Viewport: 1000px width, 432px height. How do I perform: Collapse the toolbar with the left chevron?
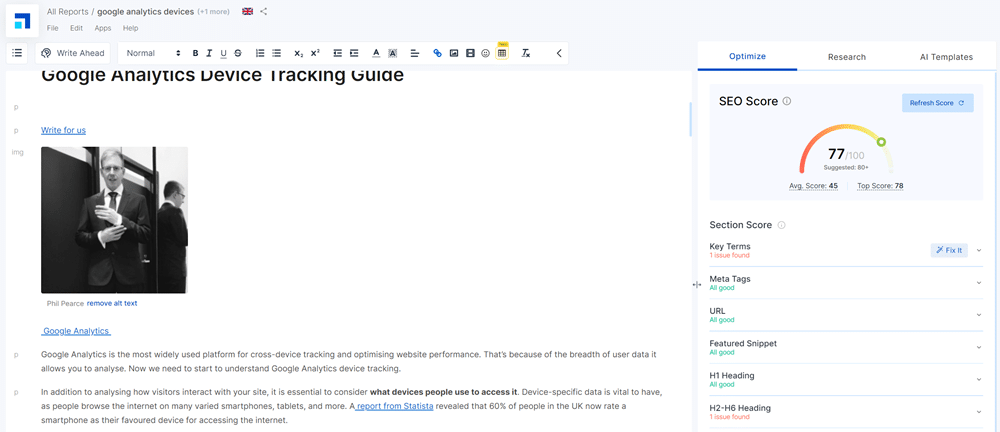559,53
